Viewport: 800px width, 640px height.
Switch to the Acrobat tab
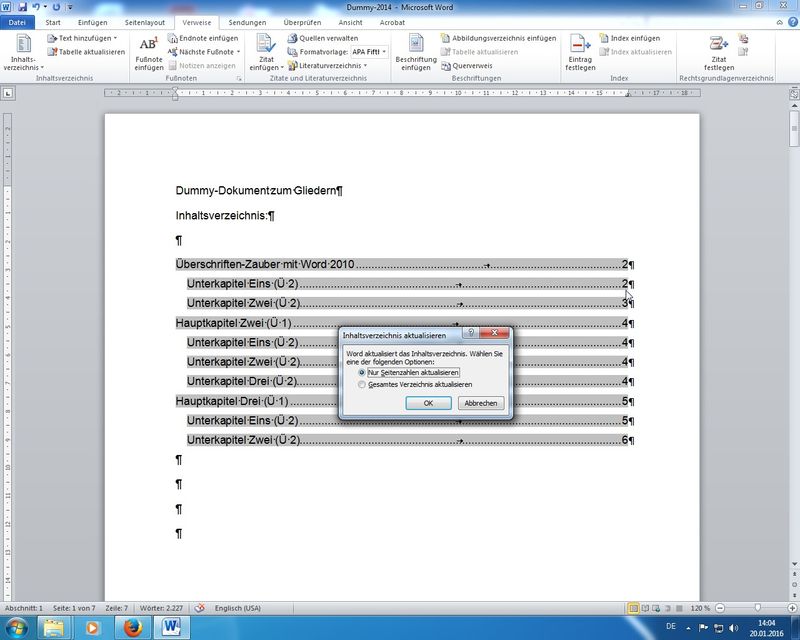[392, 22]
